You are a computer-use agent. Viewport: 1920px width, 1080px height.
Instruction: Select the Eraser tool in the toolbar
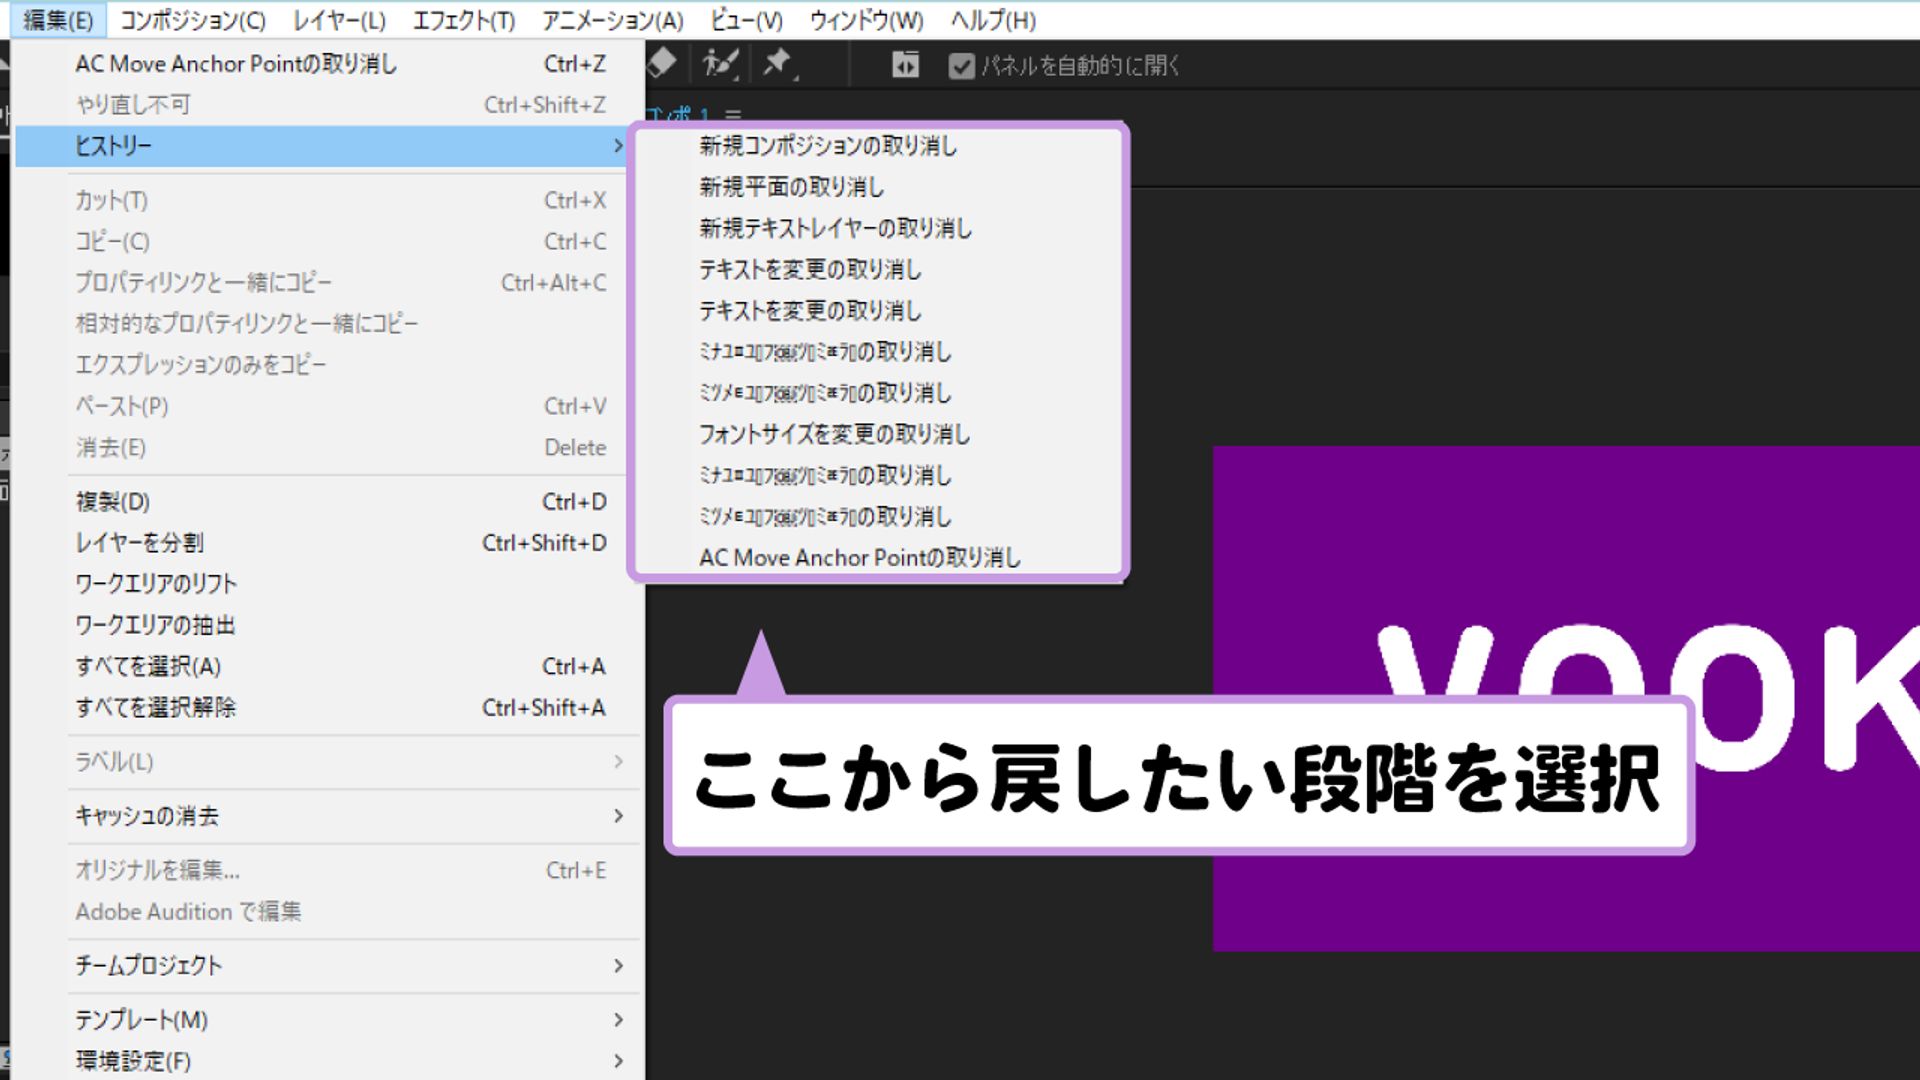pos(662,63)
